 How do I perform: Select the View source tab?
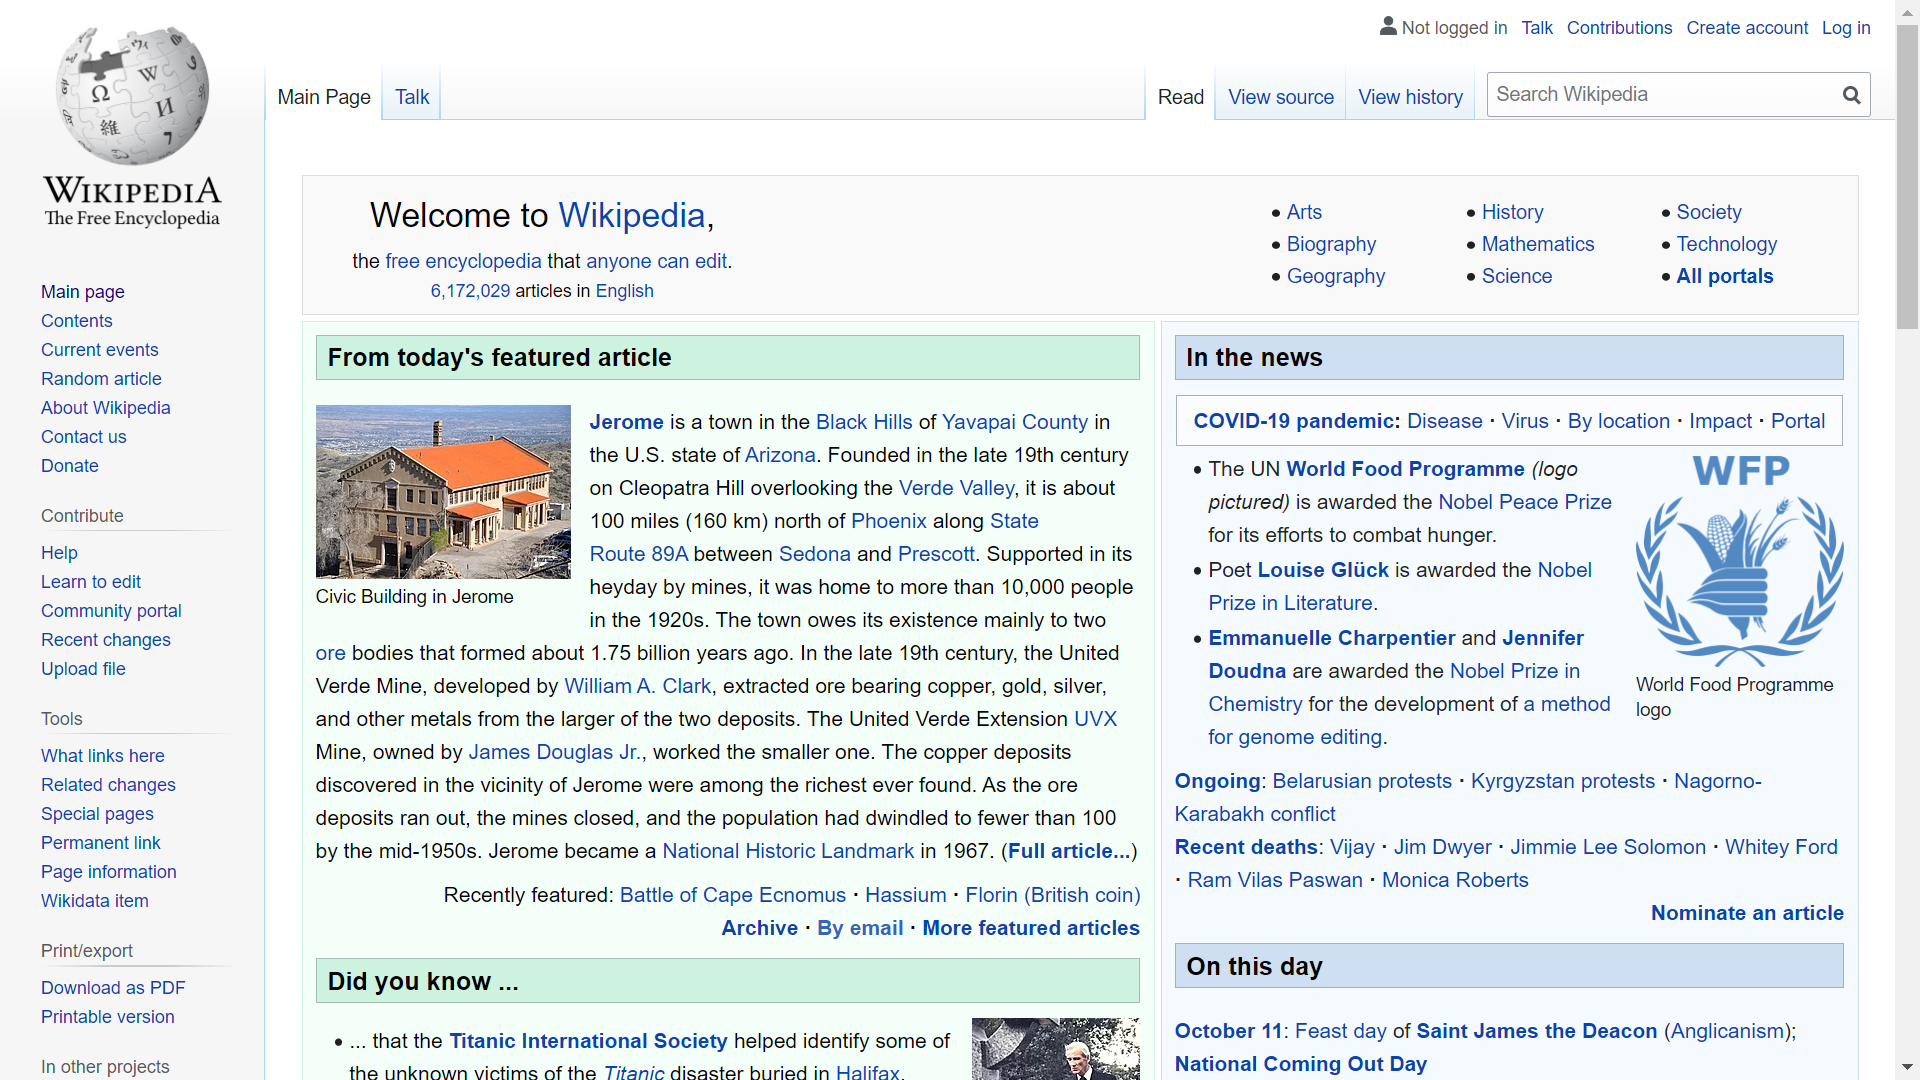coord(1280,97)
